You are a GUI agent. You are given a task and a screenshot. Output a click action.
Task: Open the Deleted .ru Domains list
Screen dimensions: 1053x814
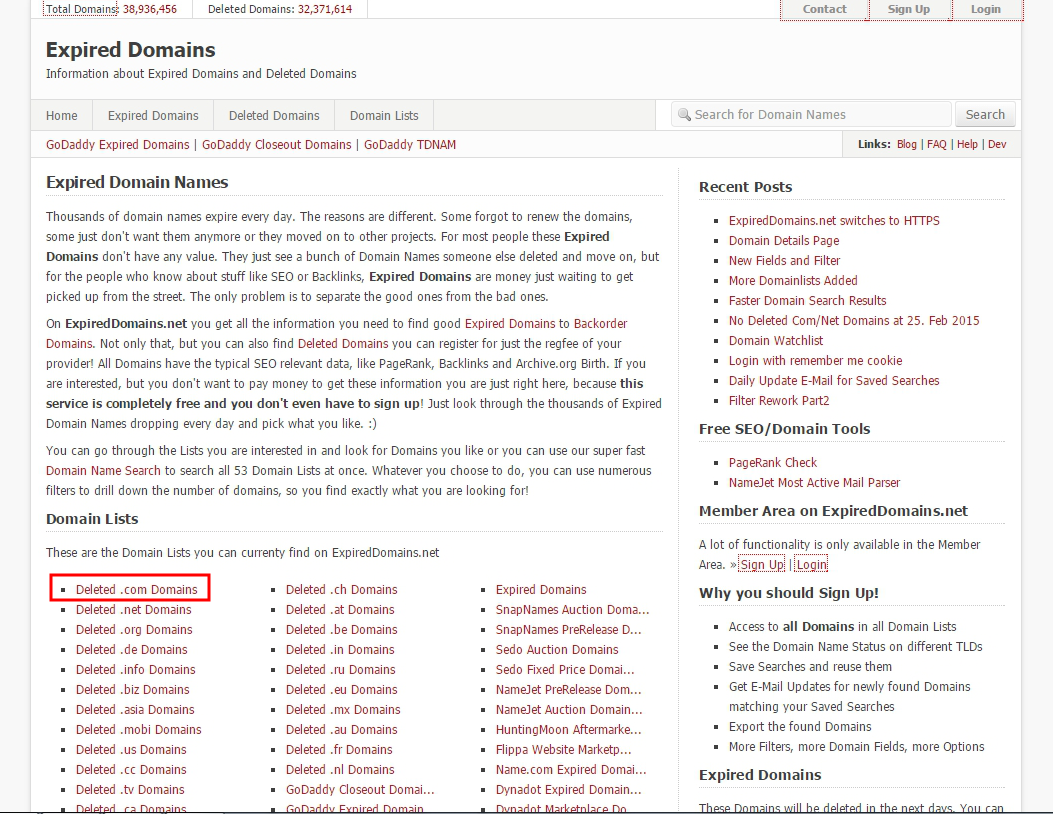pyautogui.click(x=340, y=669)
